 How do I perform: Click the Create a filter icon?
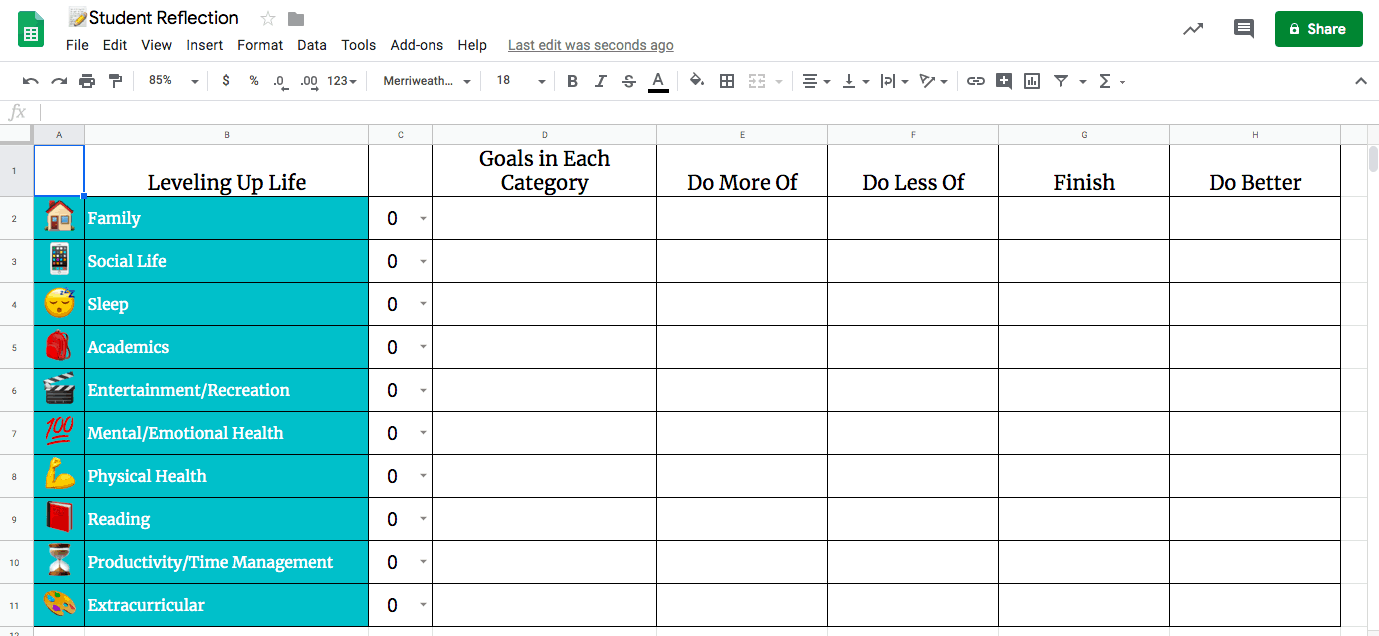pyautogui.click(x=1063, y=81)
